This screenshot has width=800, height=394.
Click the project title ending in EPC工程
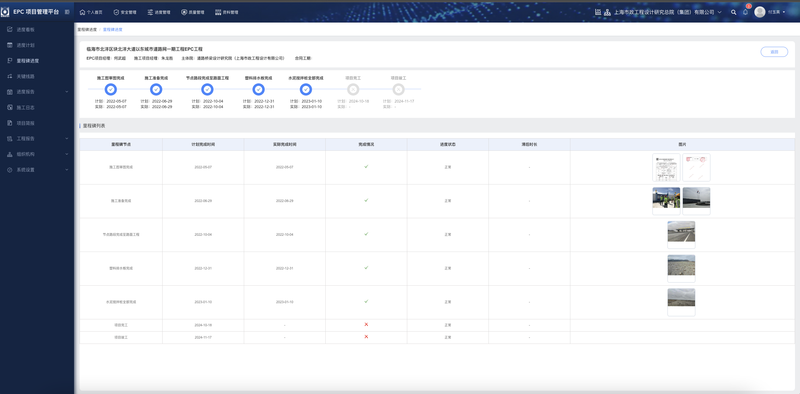pyautogui.click(x=145, y=50)
